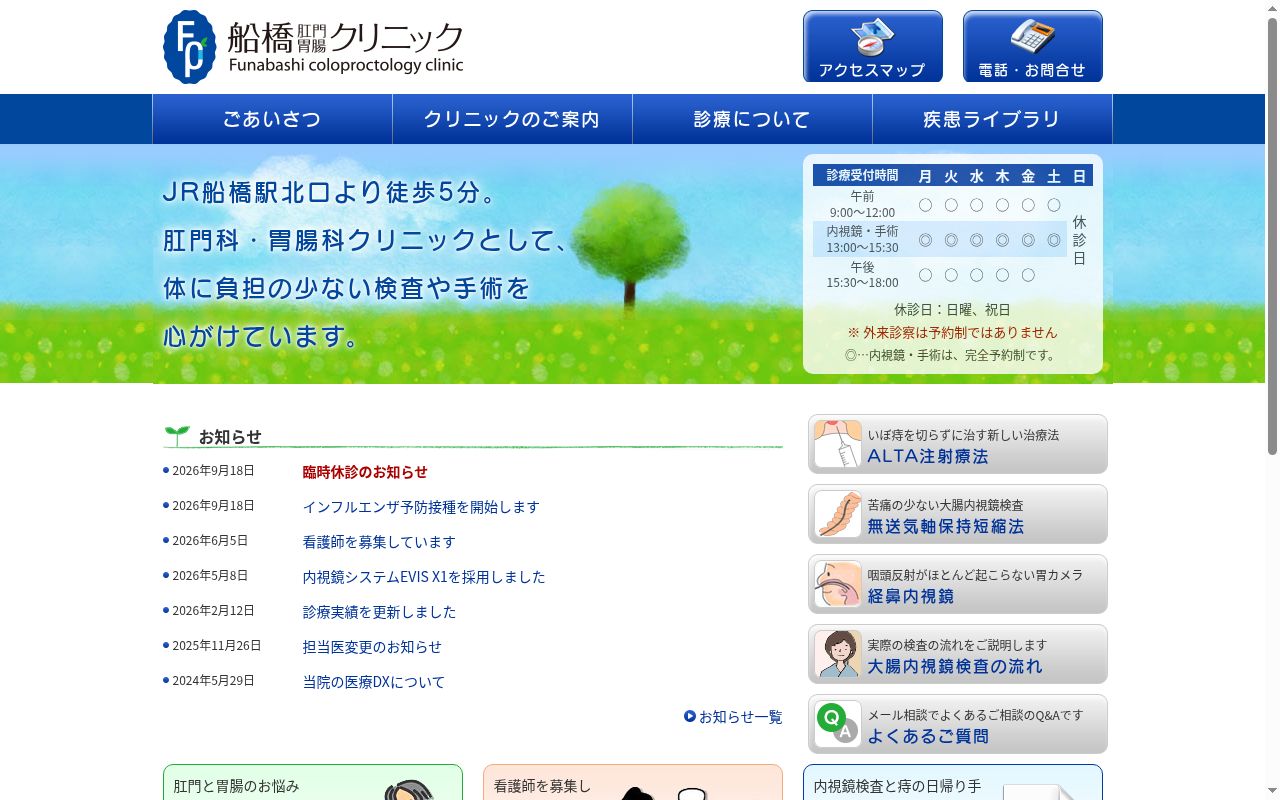Screen dimensions: 1280x800
Task: Click the 外来診察は予約制ではありません notice text
Action: 952,332
